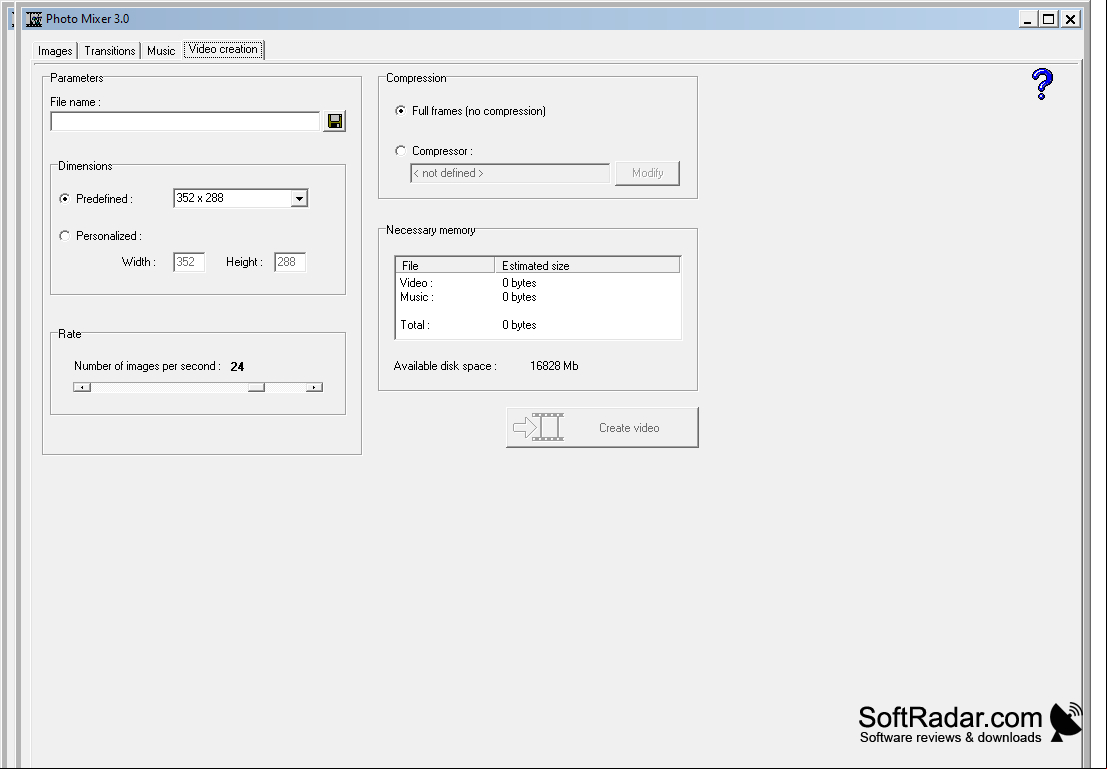This screenshot has width=1107, height=769.
Task: Click the Create video button
Action: [x=602, y=427]
